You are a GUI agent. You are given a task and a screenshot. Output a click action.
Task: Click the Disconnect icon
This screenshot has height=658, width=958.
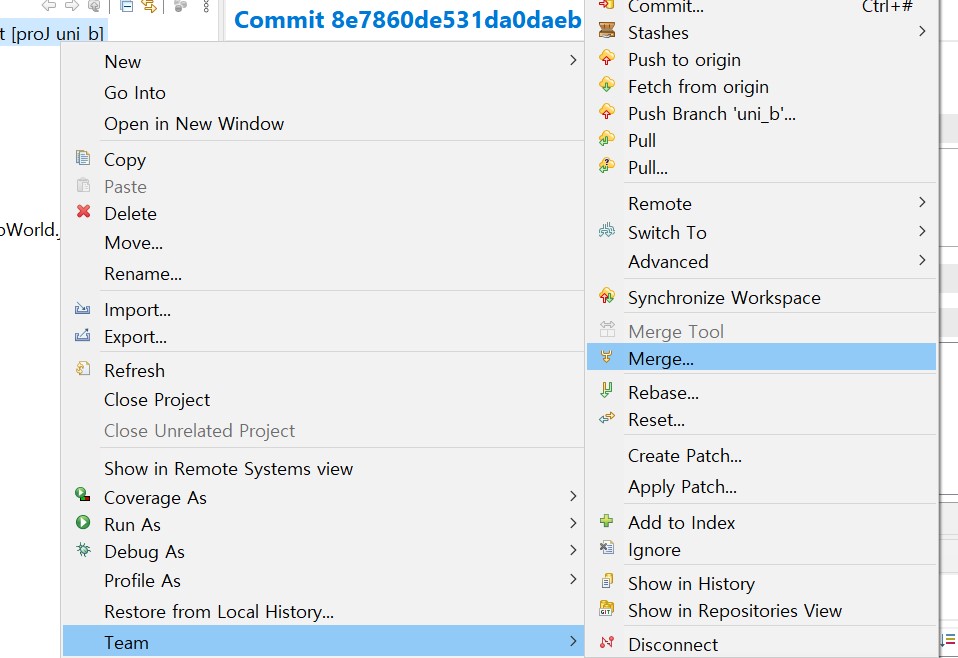point(607,642)
